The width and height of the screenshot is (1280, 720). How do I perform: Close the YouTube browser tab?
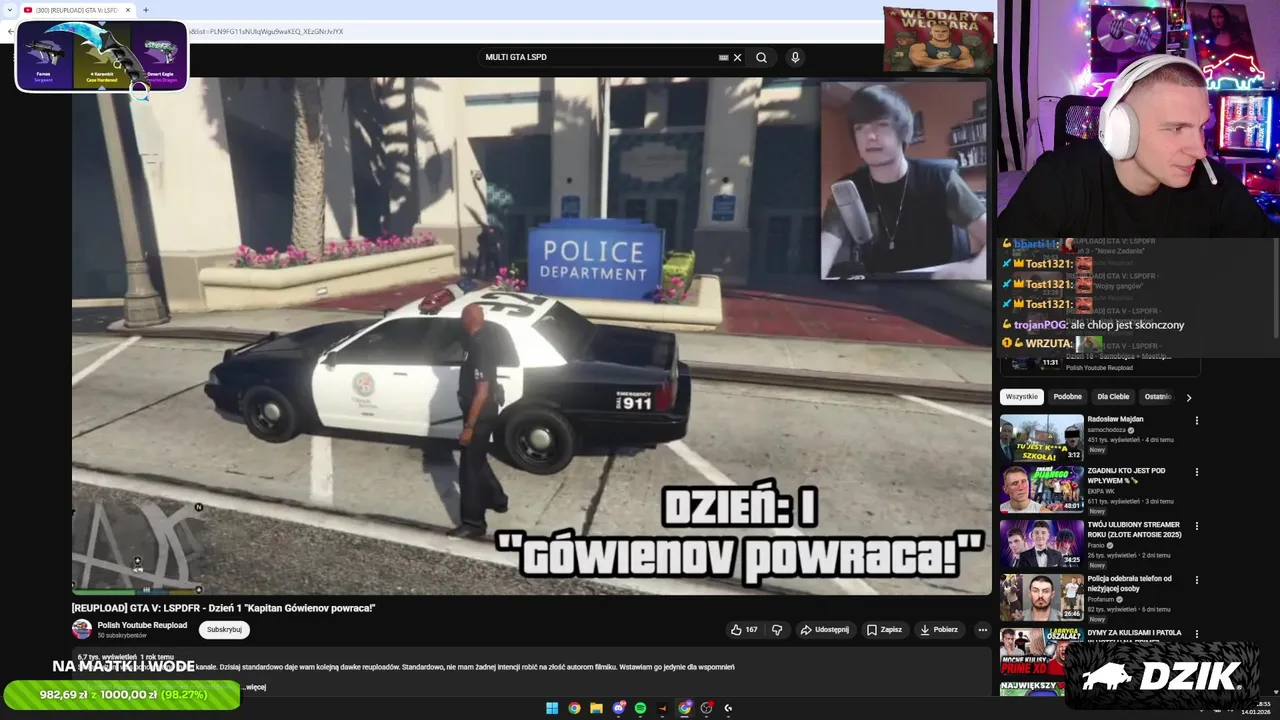click(x=128, y=10)
